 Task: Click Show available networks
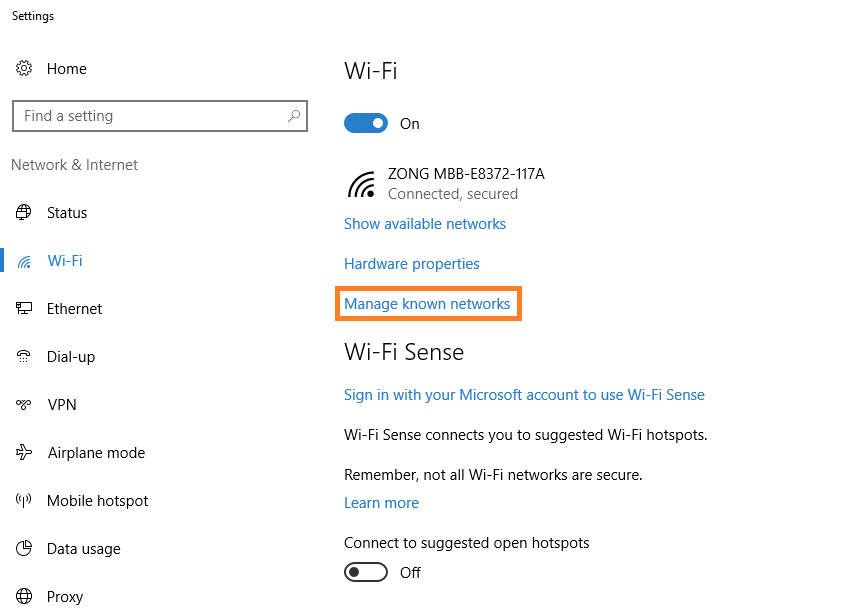[x=424, y=223]
